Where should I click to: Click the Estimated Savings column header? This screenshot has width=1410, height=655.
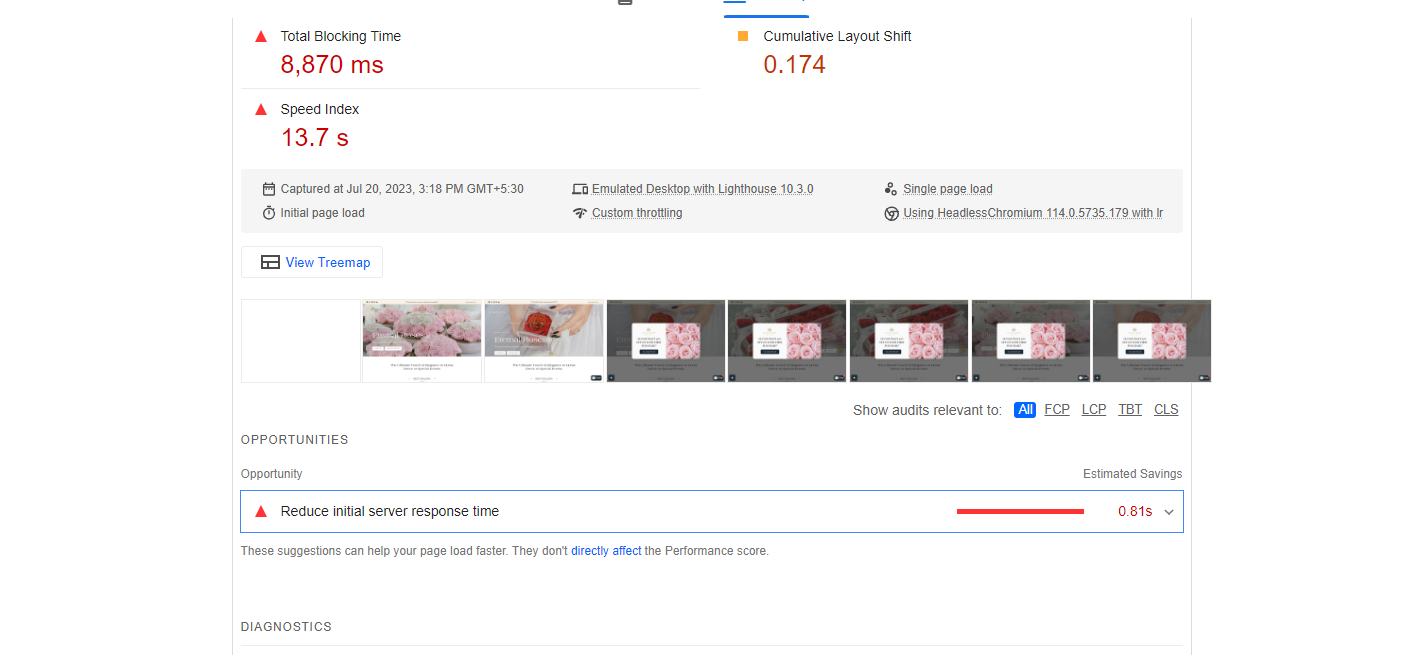coord(1133,474)
